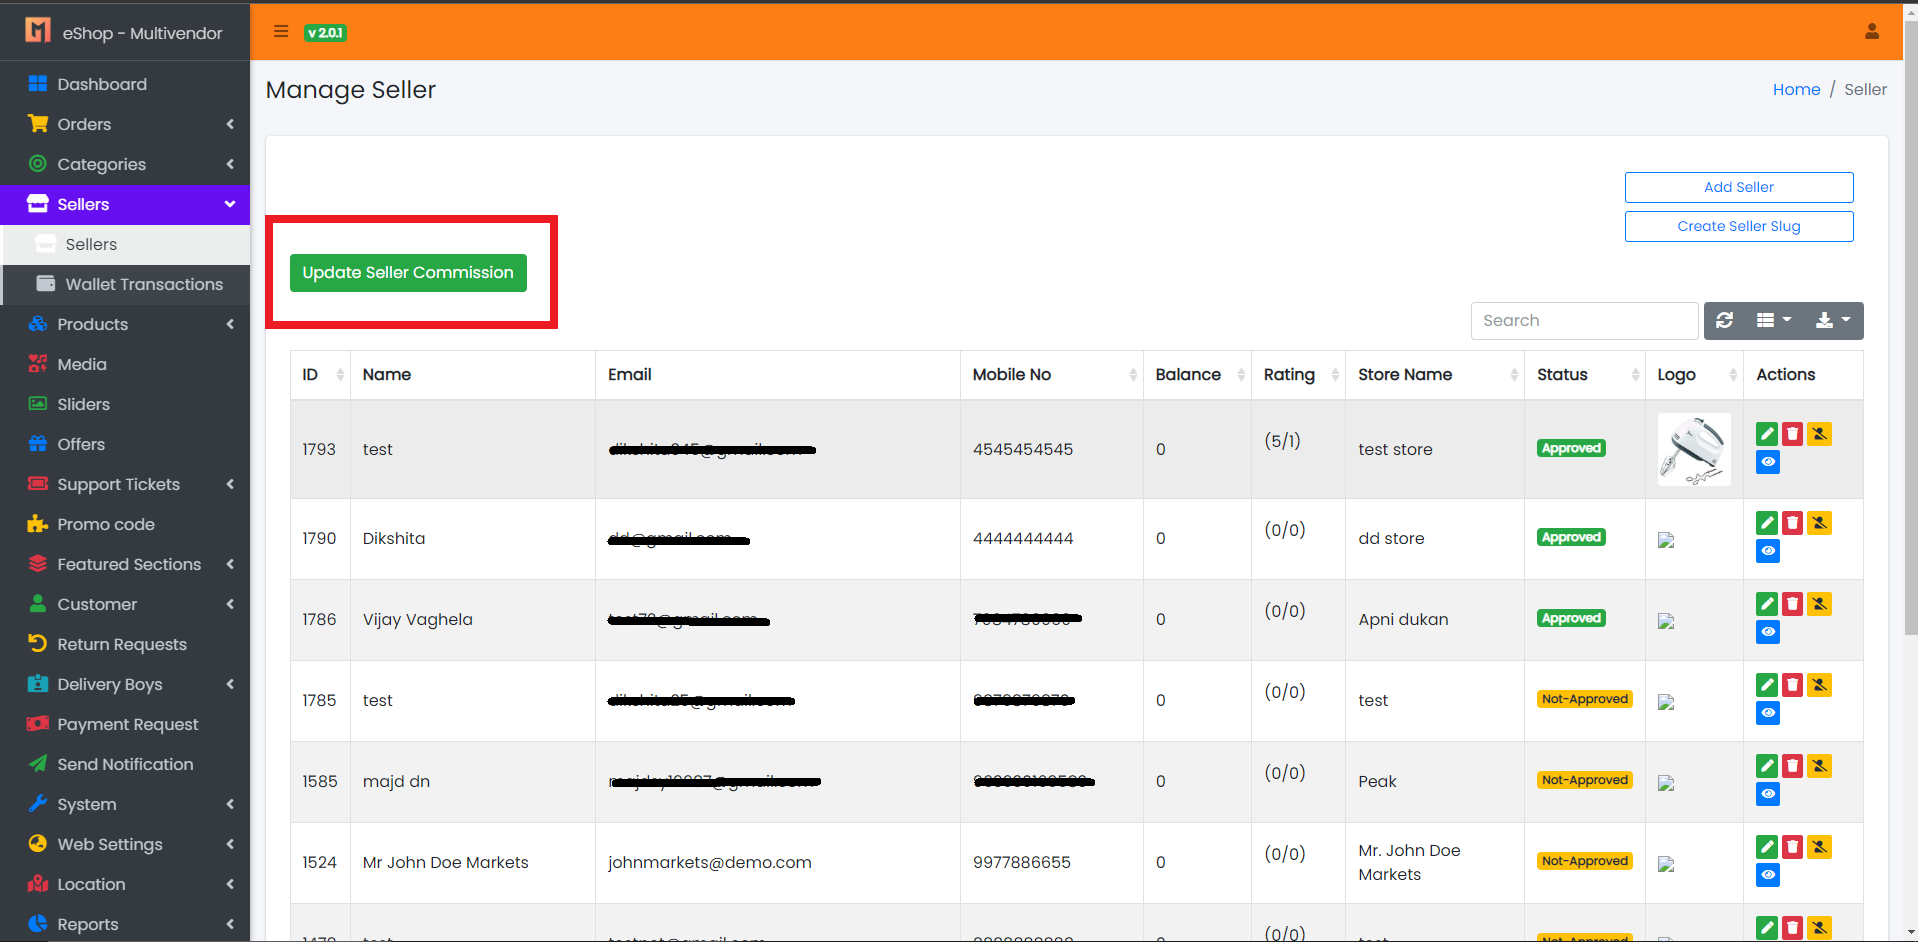
Task: Open Dashboard in the sidebar
Action: [125, 84]
